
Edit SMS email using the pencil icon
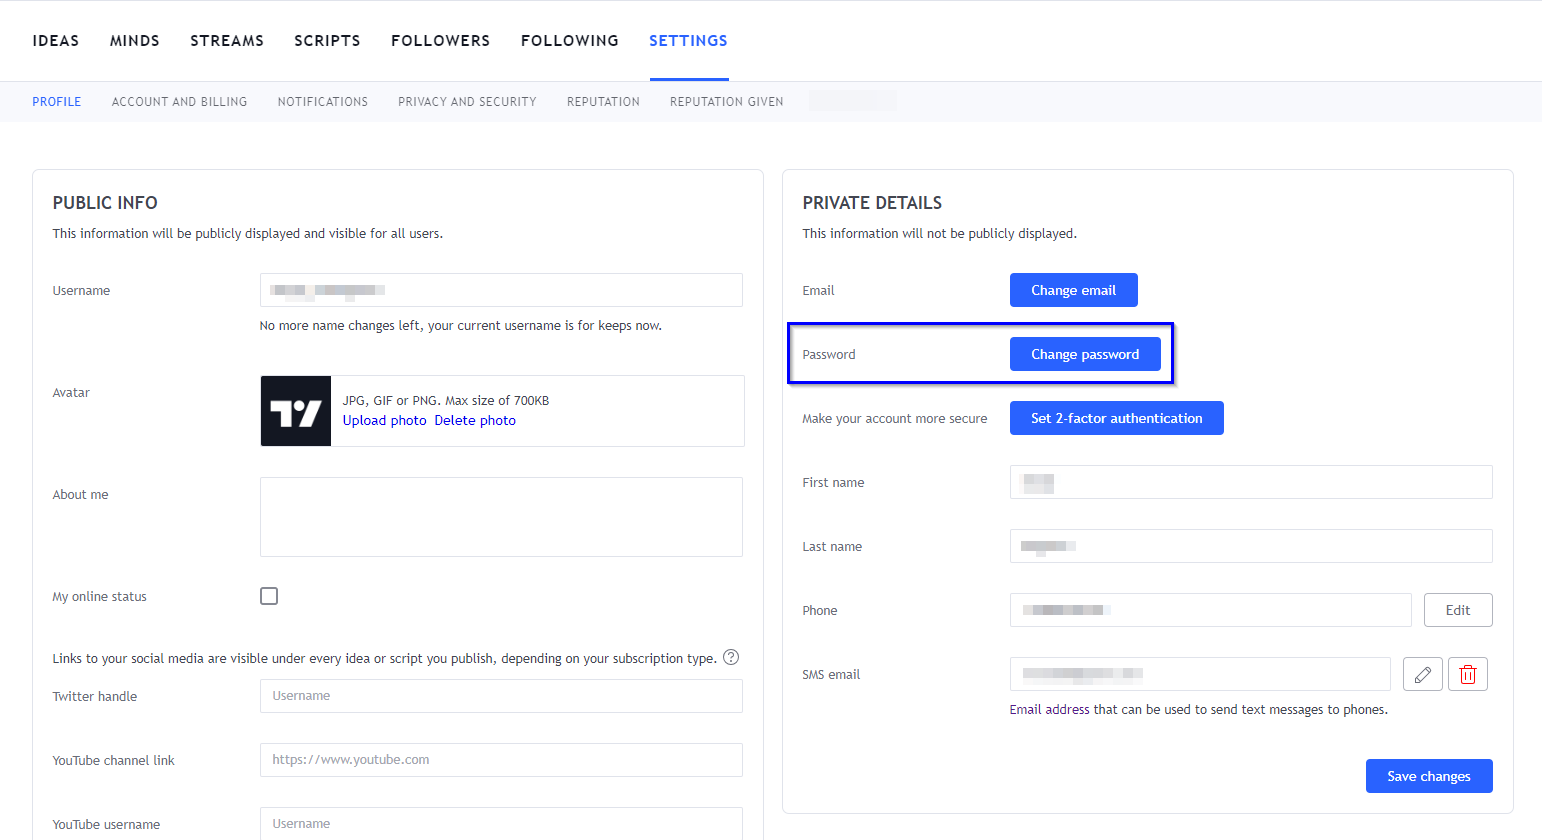pos(1423,674)
